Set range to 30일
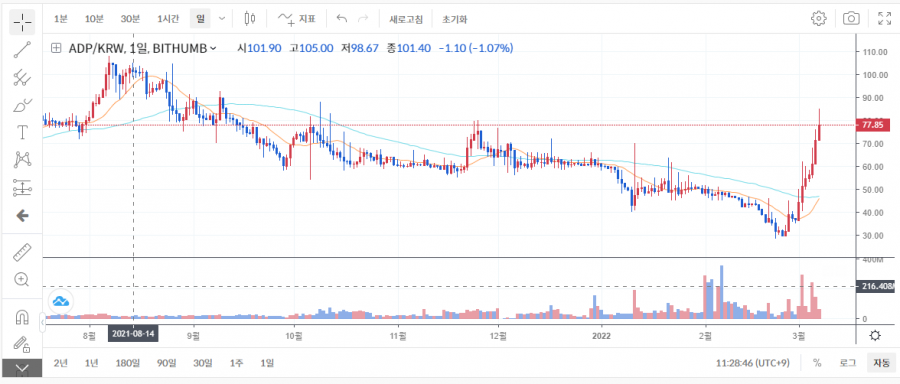This screenshot has width=900, height=384. [203, 363]
